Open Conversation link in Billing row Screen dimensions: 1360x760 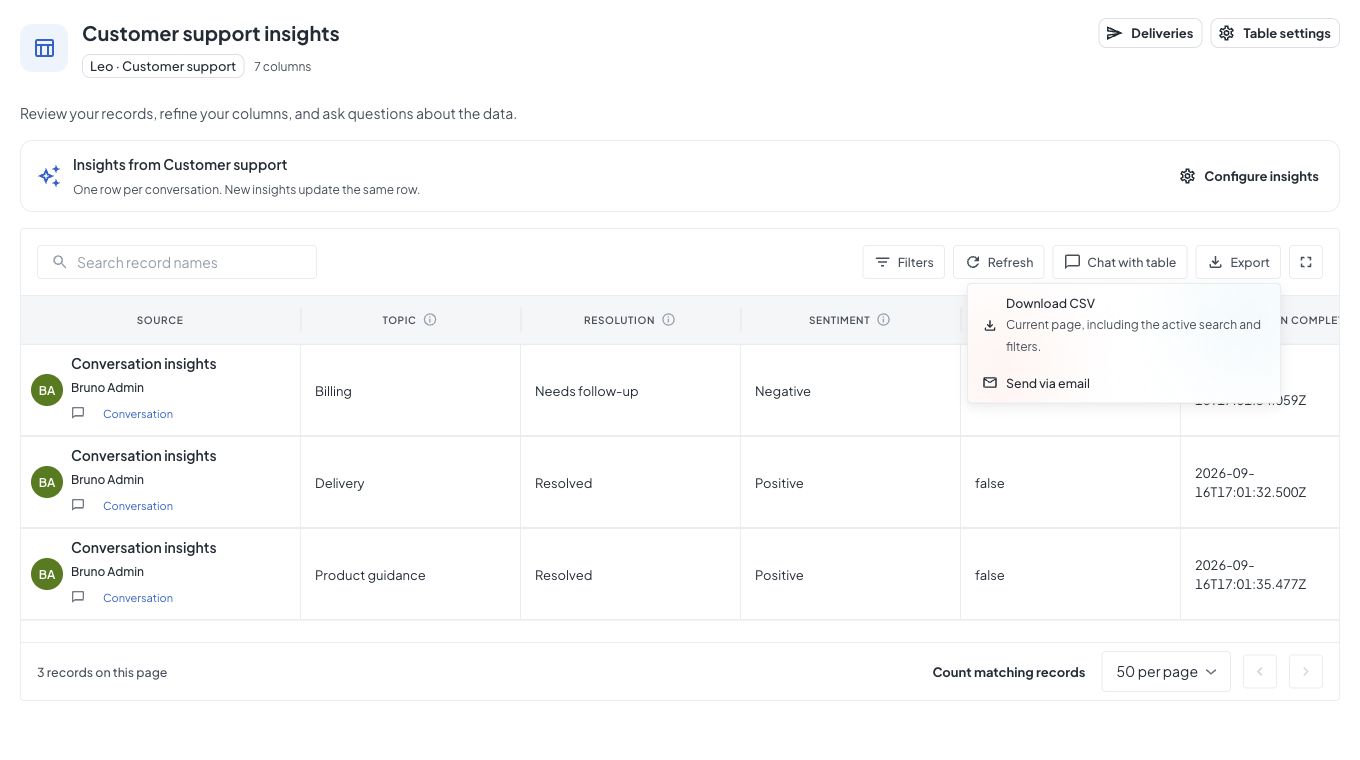[138, 414]
